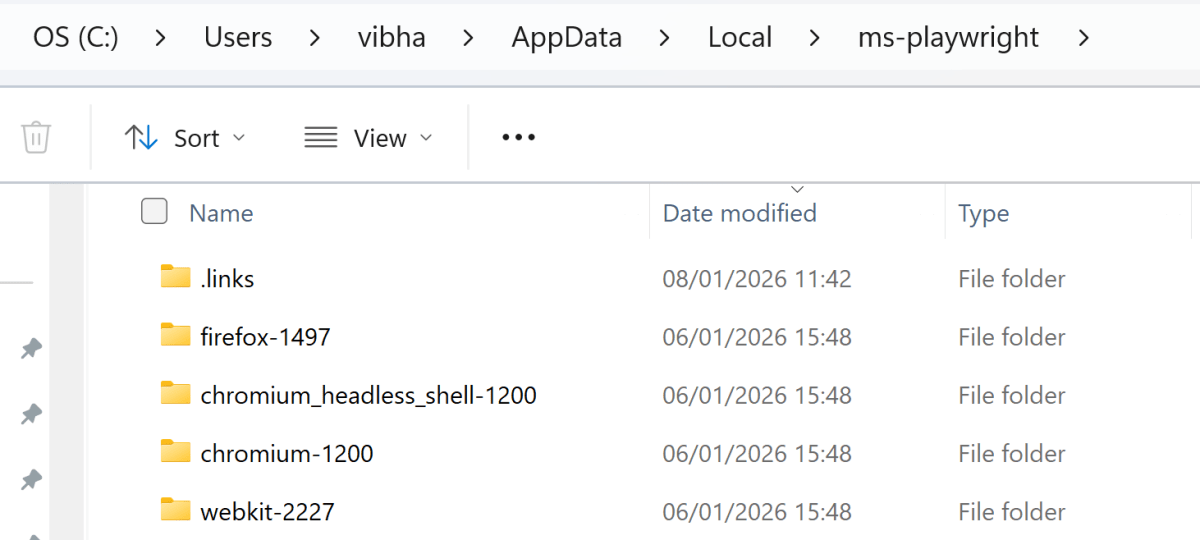Sort by the Date modified column header
Viewport: 1200px width, 540px height.
coord(740,213)
